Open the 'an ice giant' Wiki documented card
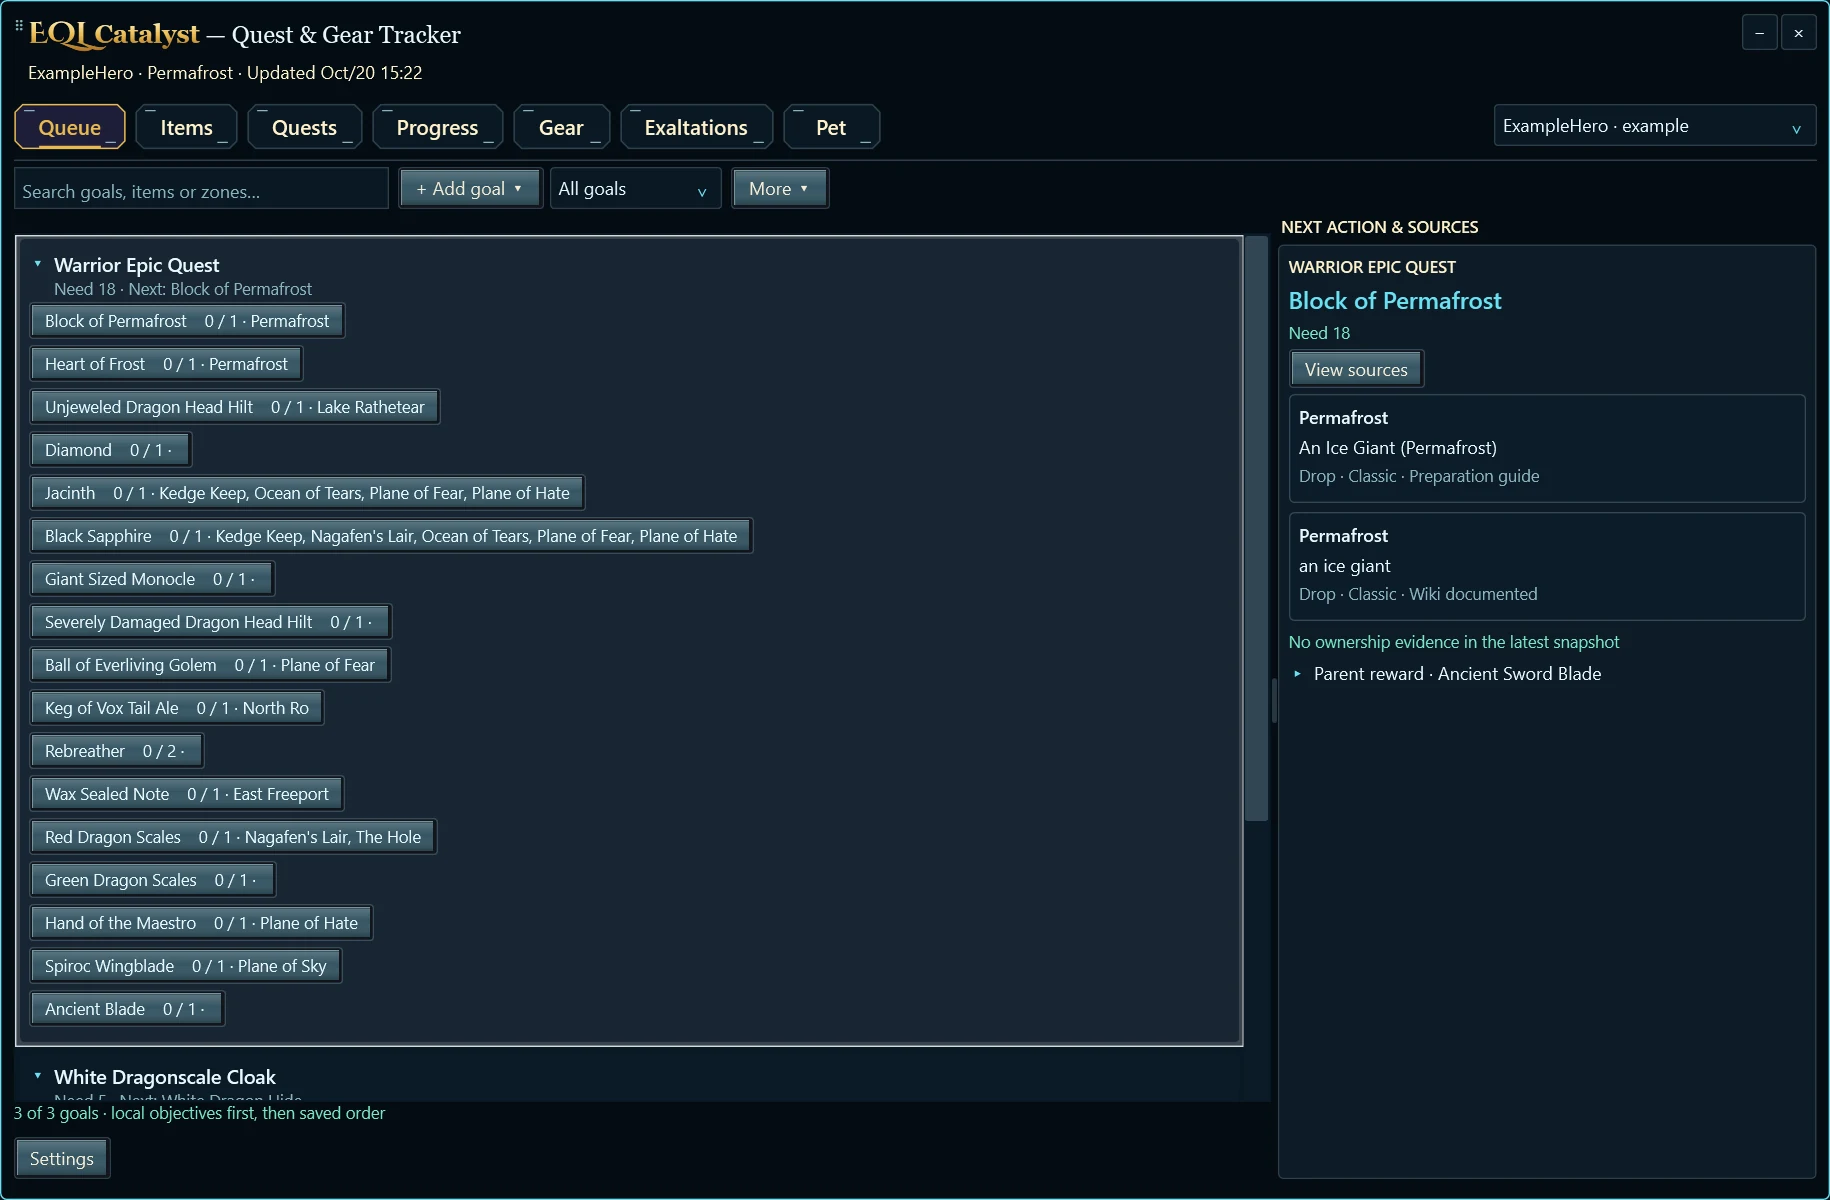This screenshot has height=1200, width=1830. [x=1547, y=566]
